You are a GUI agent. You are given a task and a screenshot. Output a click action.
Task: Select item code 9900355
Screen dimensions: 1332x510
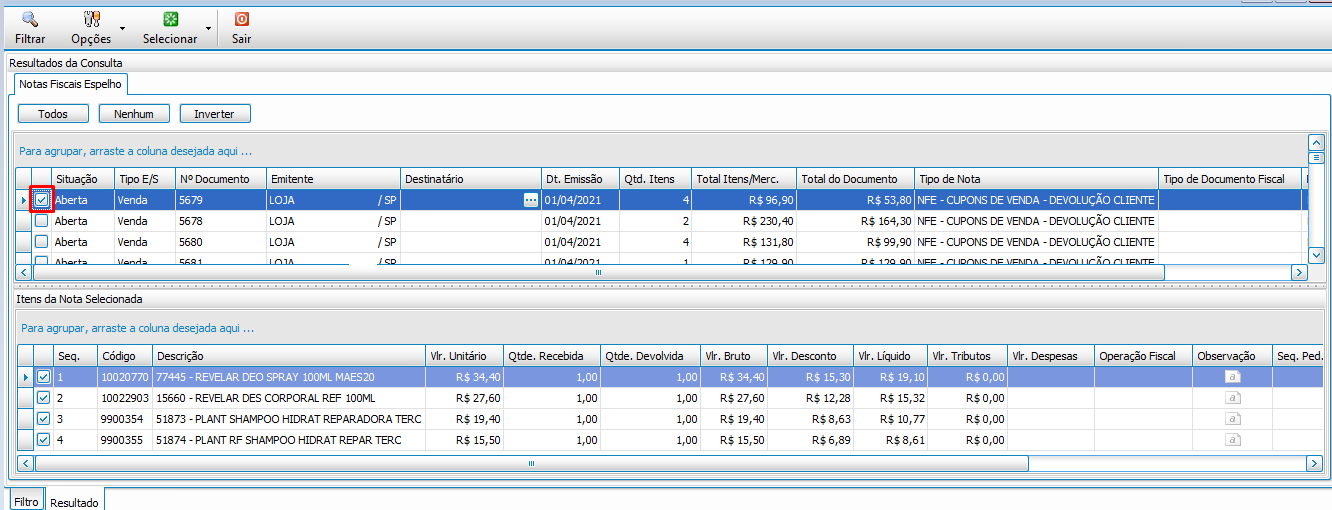pos(124,440)
